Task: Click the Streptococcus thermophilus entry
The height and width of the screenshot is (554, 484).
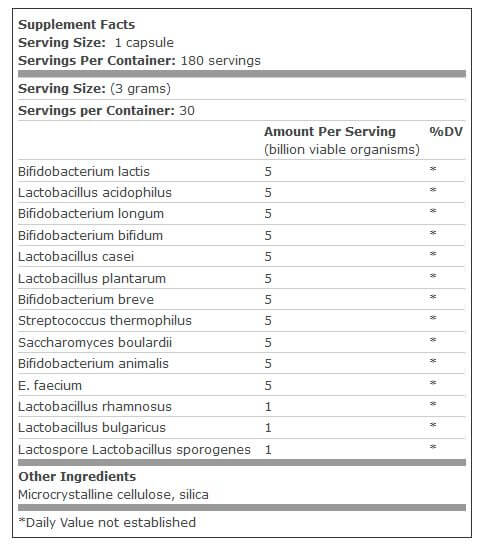Action: tap(105, 321)
